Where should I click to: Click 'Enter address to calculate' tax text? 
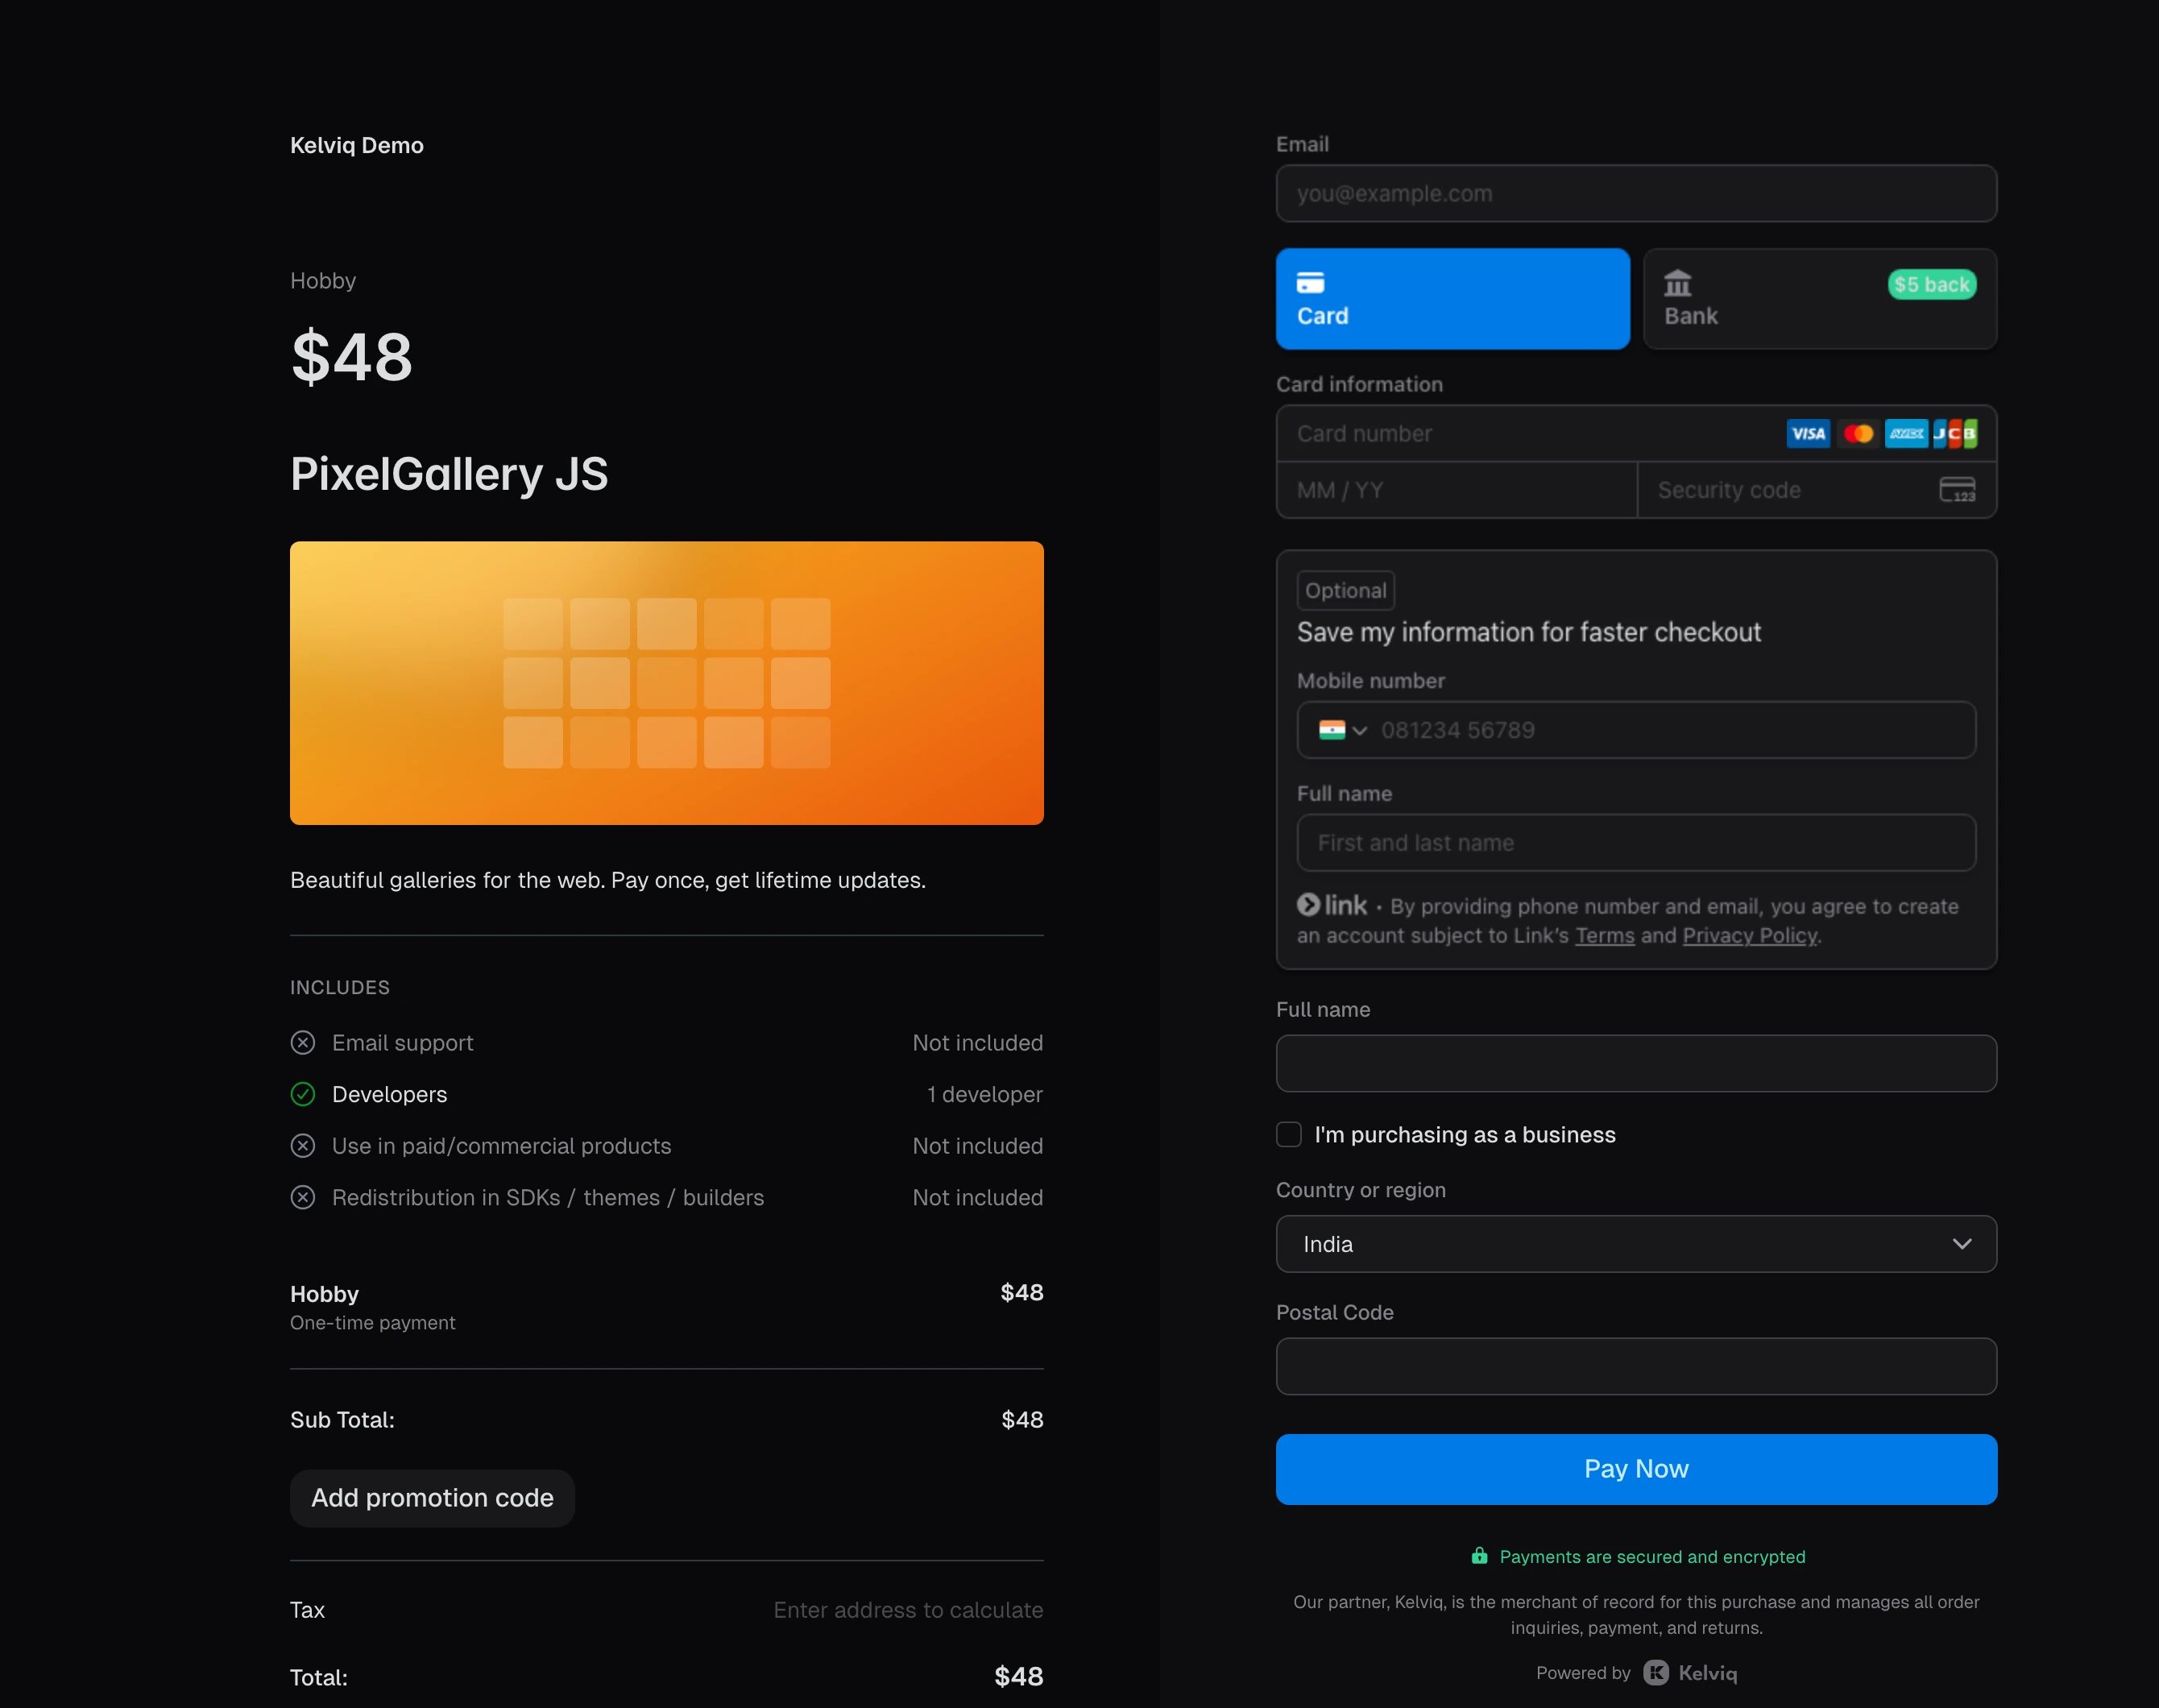point(908,1610)
